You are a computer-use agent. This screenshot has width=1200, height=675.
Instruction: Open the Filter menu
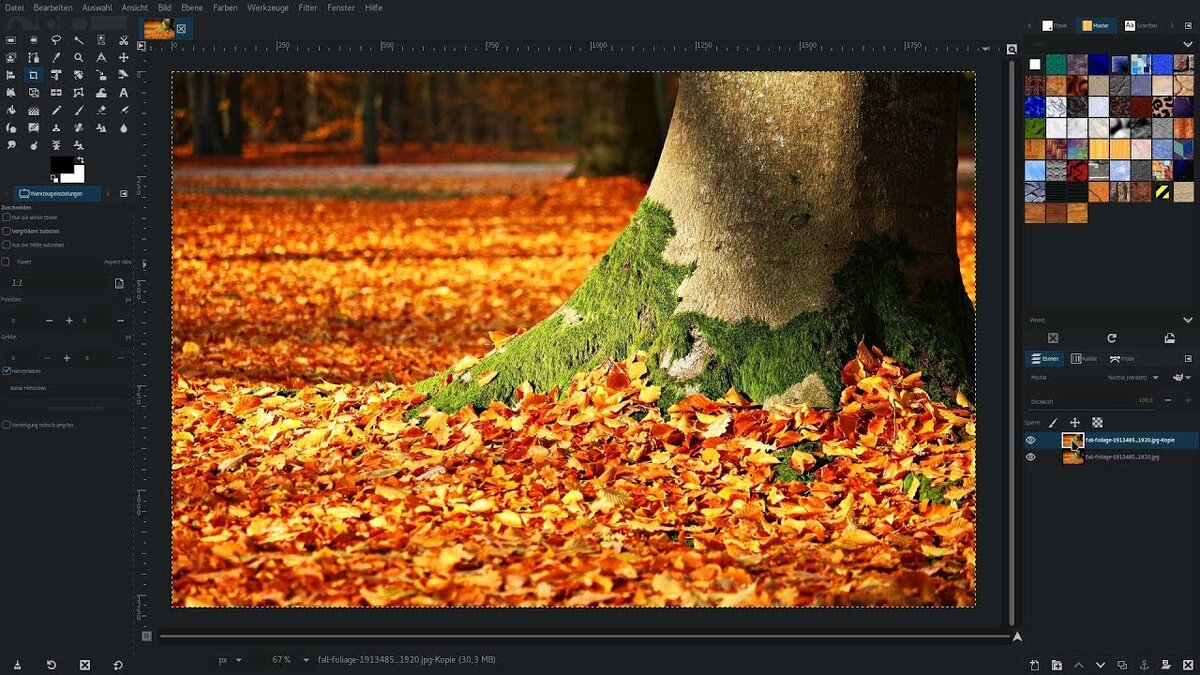point(306,8)
